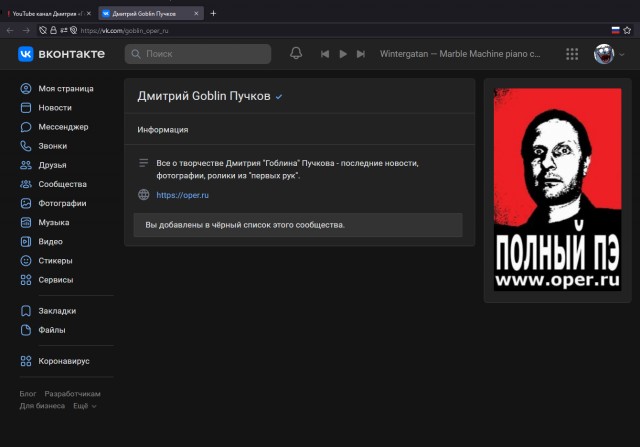This screenshot has height=447, width=640.
Task: Go forward in browser history
Action: pos(26,30)
